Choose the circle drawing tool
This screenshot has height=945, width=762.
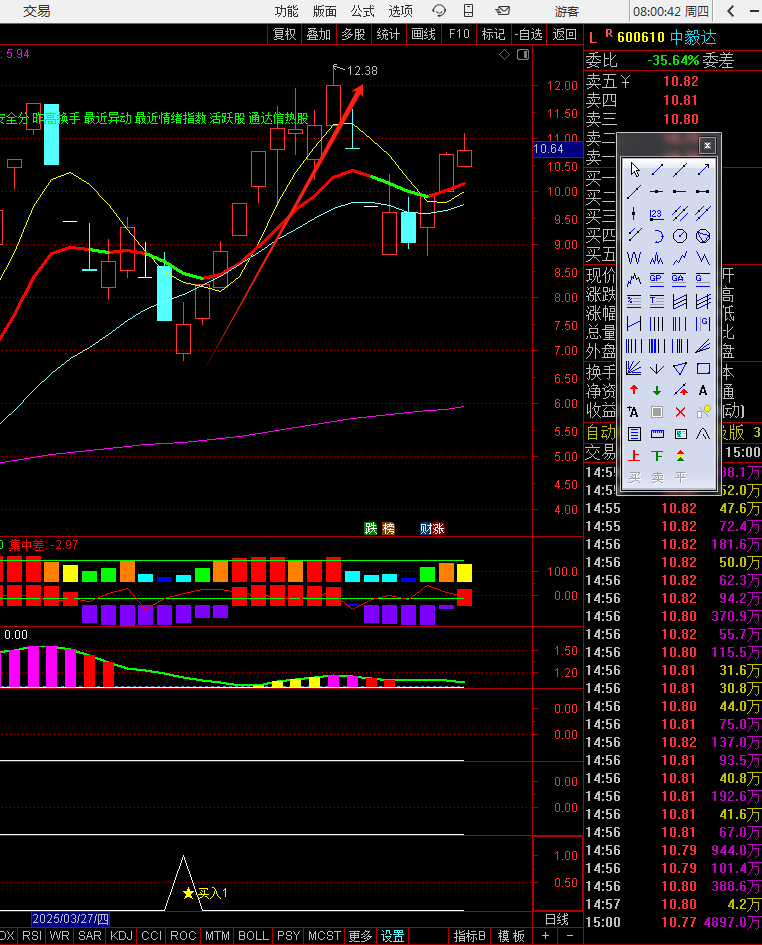[x=680, y=236]
